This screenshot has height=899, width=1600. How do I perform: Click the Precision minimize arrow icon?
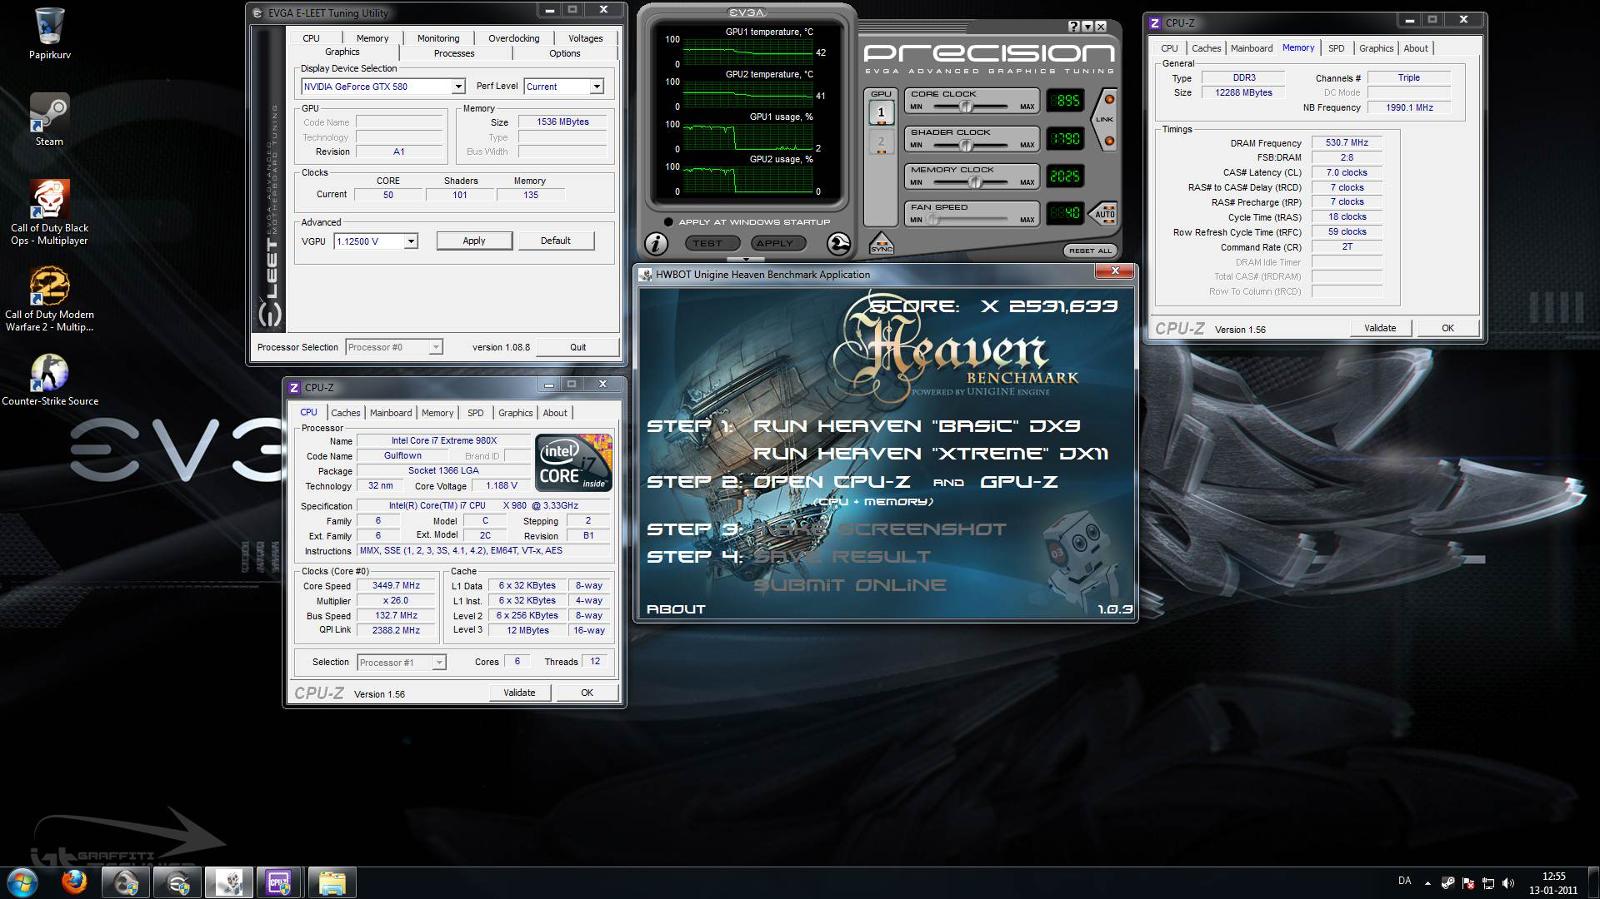(1087, 26)
